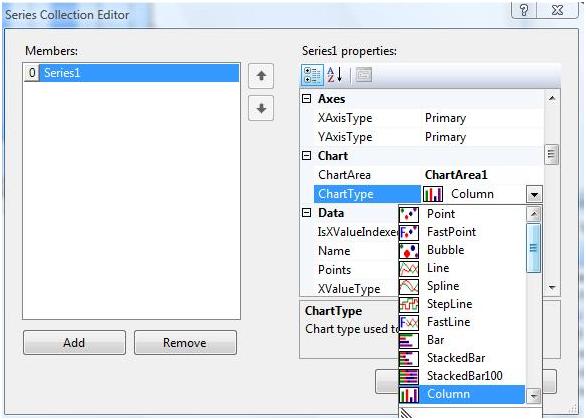Viewport: 586px width, 420px height.
Task: Click the Add button
Action: click(74, 342)
